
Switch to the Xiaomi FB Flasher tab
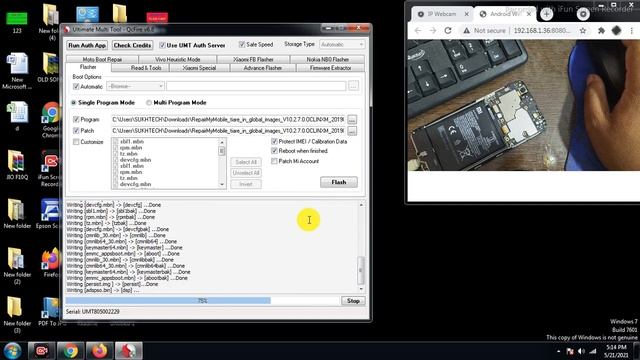253,59
